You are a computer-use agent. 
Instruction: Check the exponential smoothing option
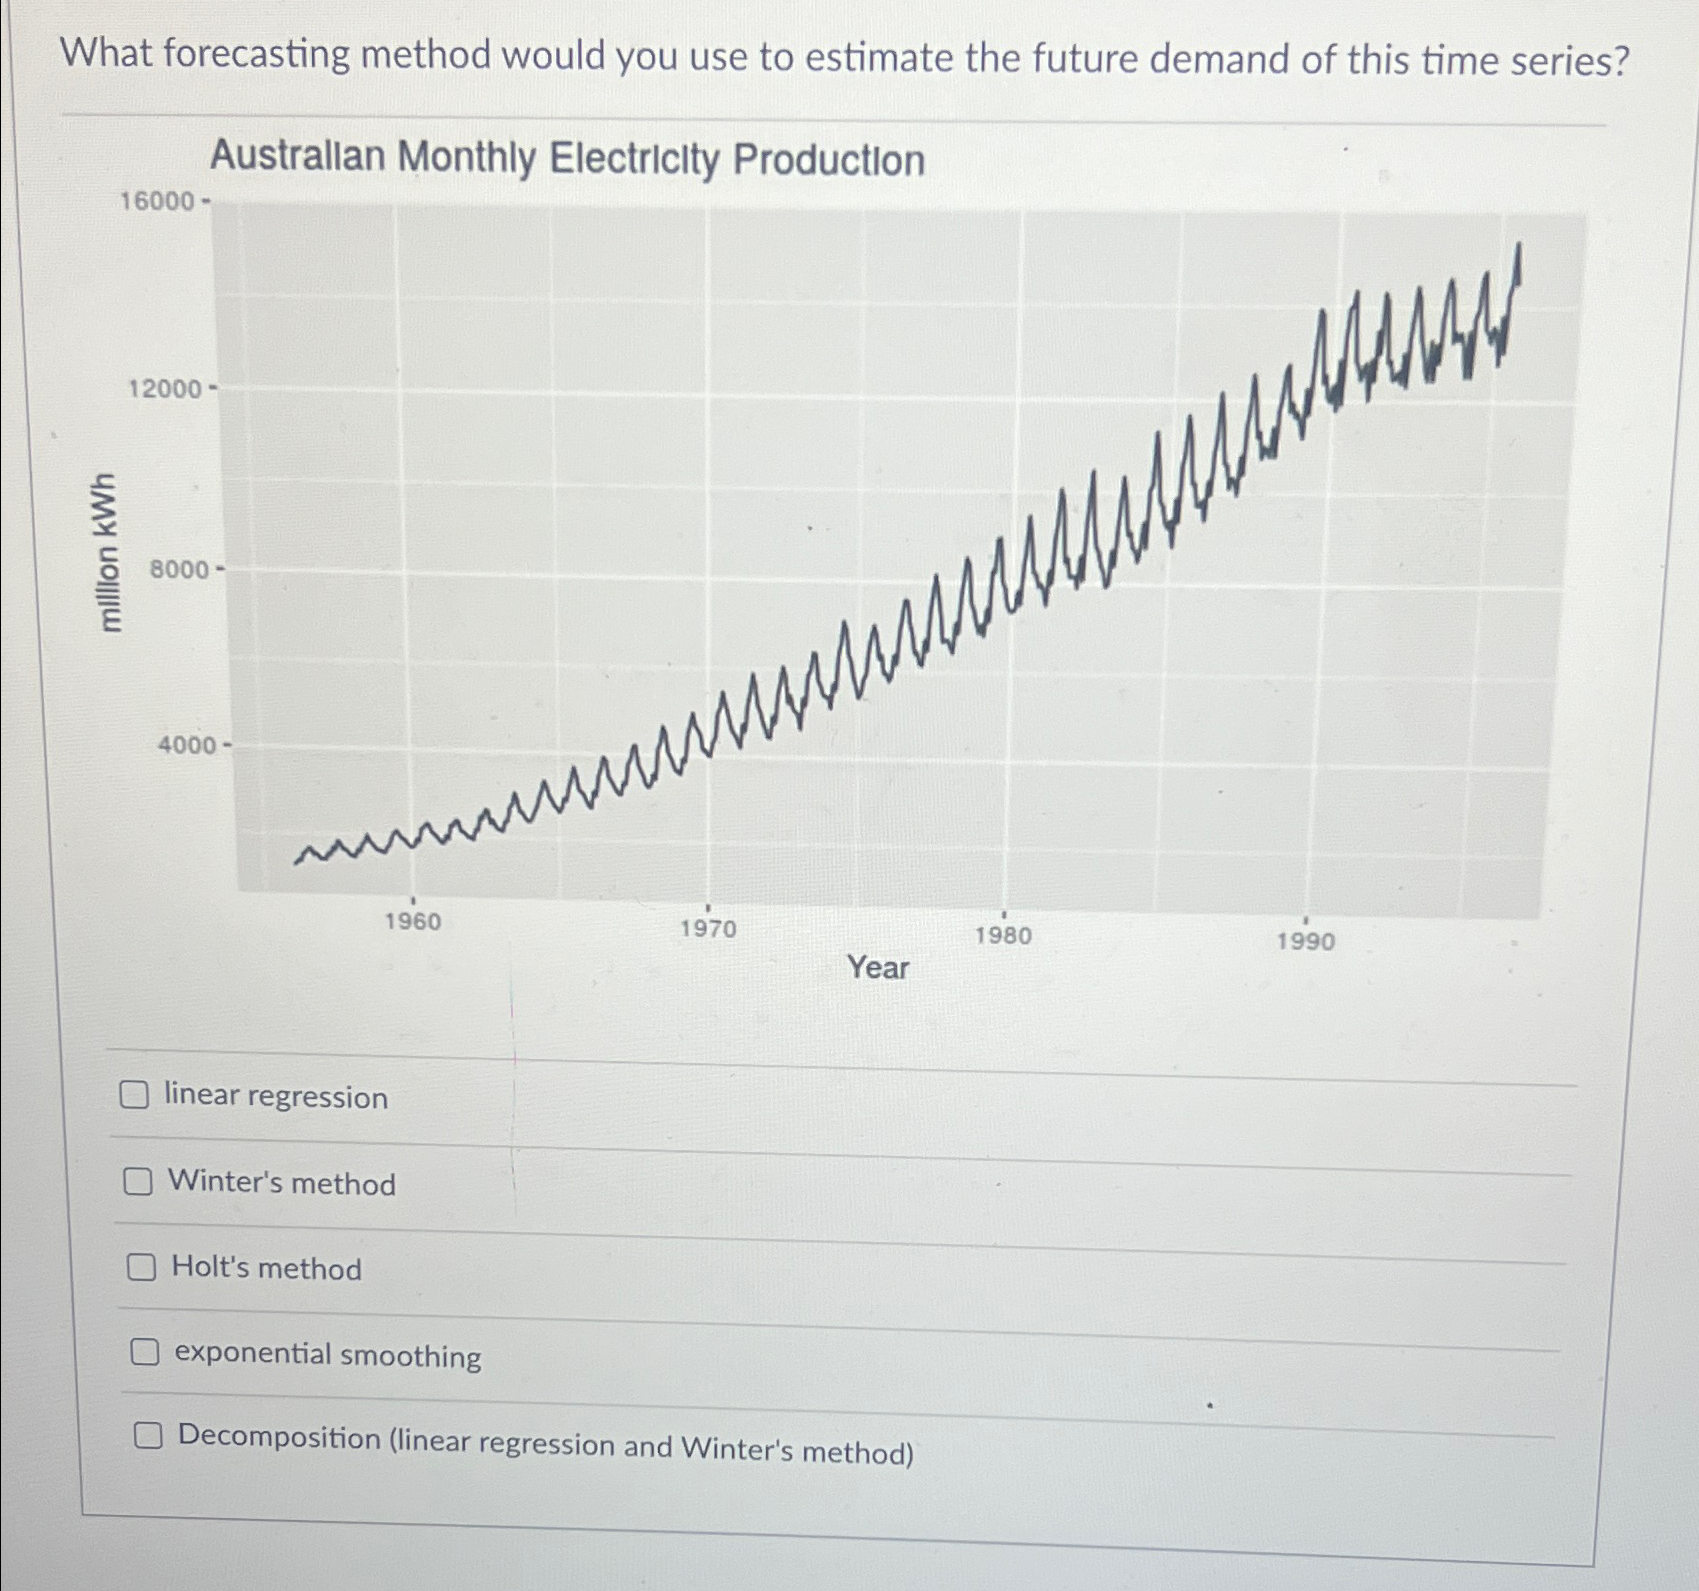pyautogui.click(x=144, y=1355)
